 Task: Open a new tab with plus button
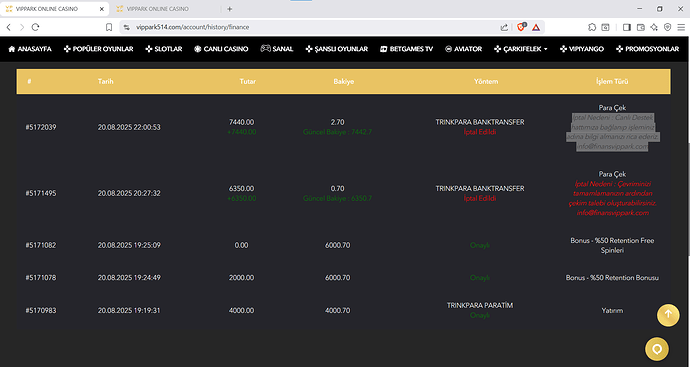click(x=229, y=9)
